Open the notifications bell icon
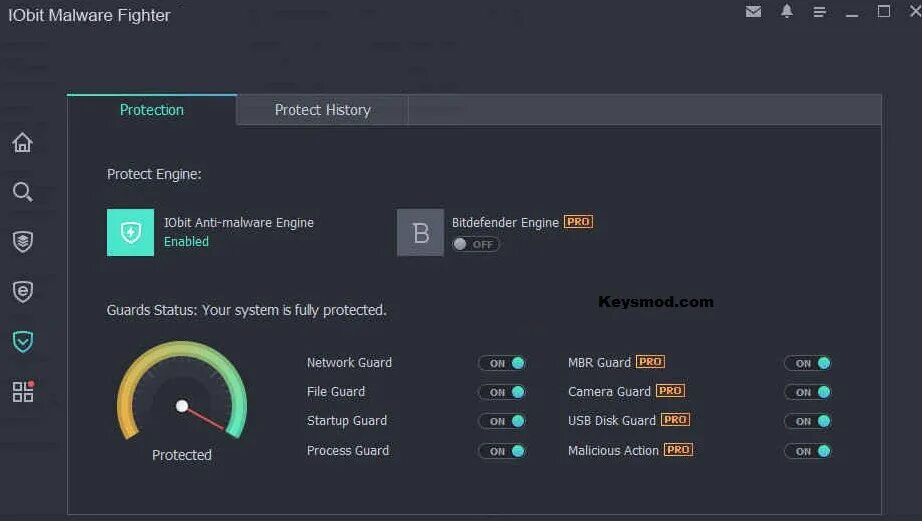The image size is (922, 521). pyautogui.click(x=787, y=11)
